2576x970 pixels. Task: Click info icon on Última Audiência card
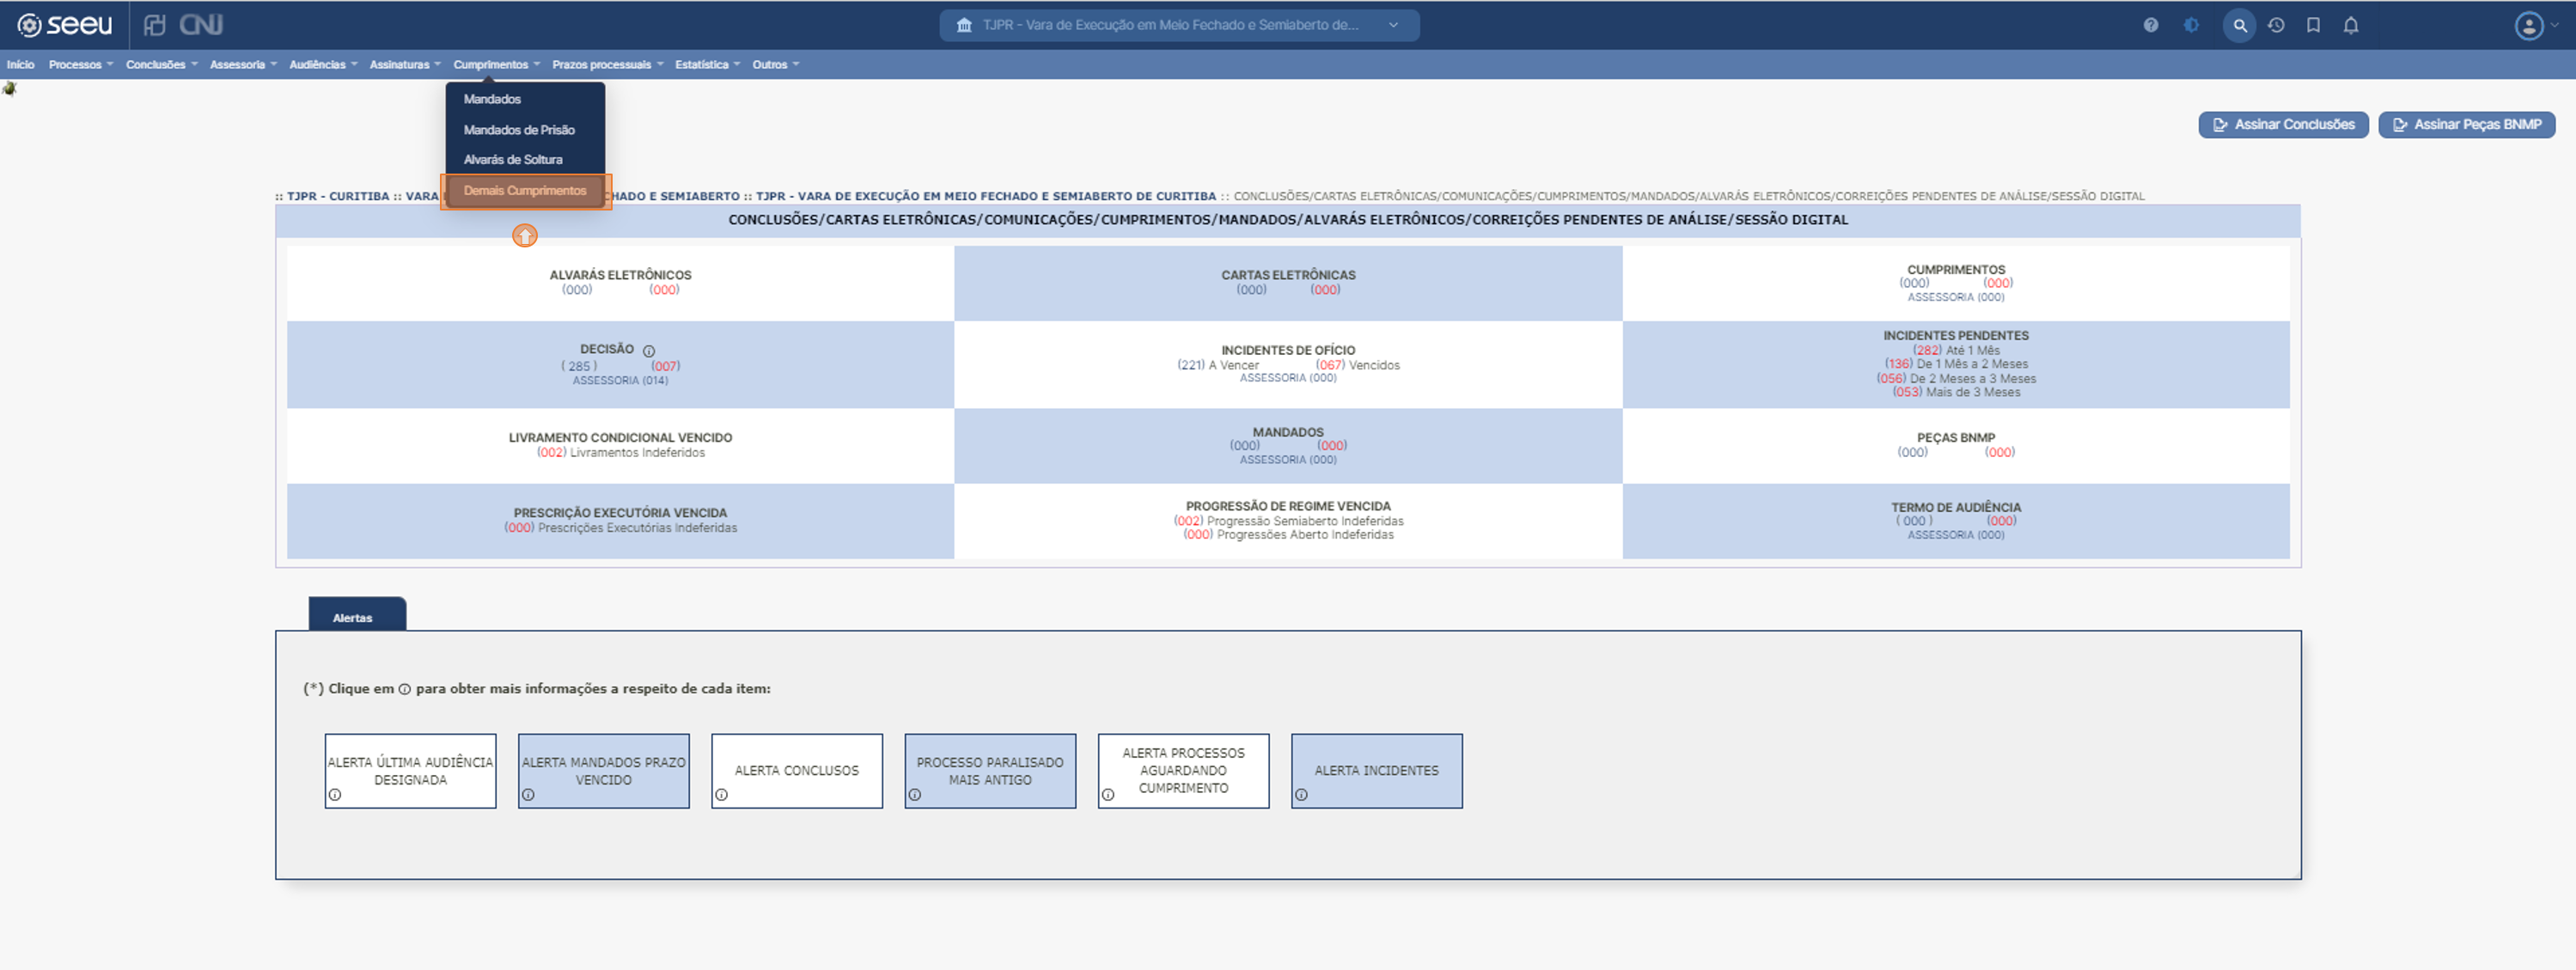coord(335,795)
